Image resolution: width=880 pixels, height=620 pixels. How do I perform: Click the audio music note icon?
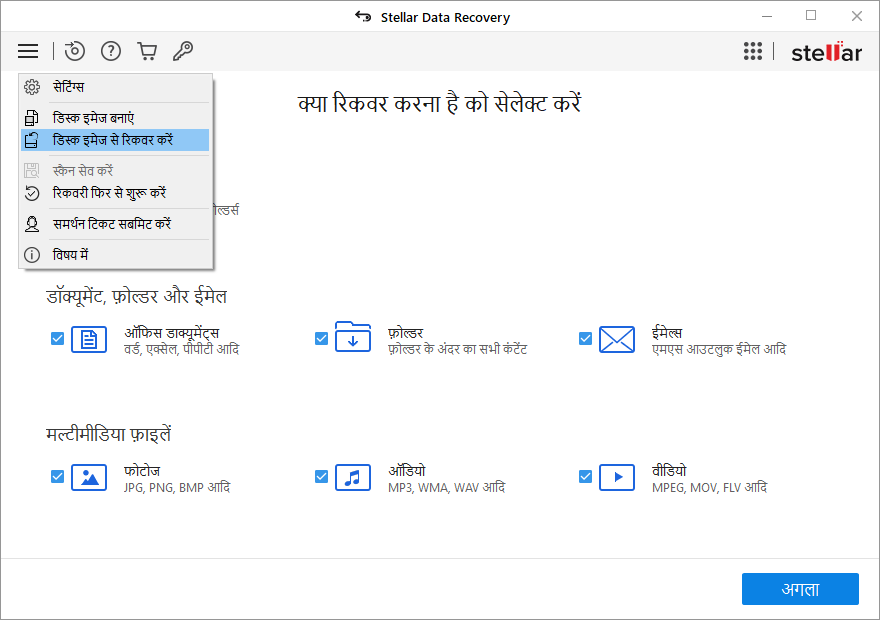coord(352,477)
